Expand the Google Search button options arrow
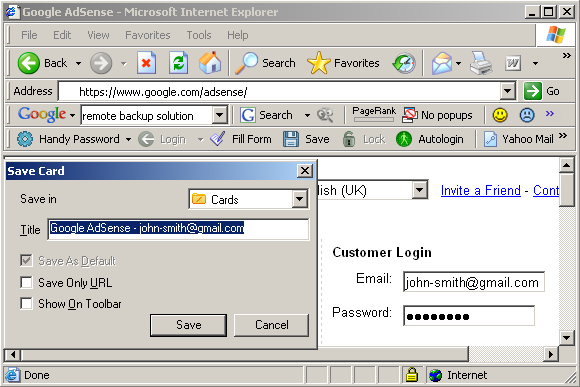The image size is (580, 387). [307, 115]
